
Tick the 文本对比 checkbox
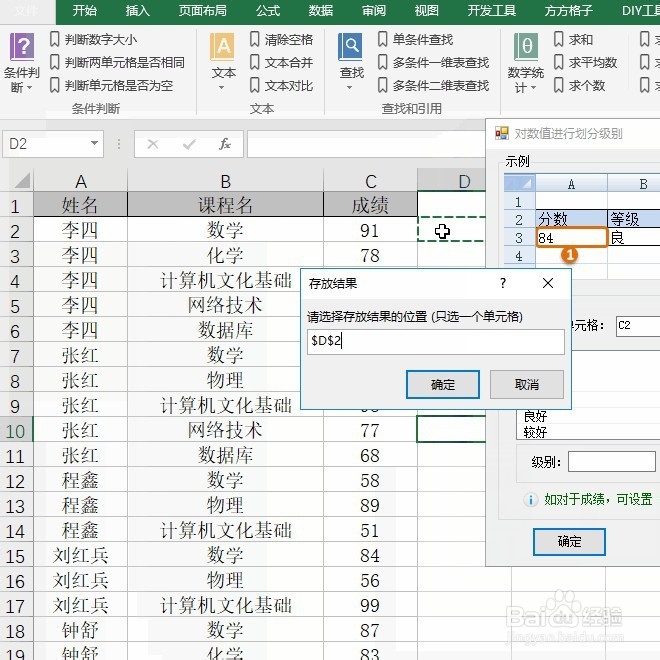coord(254,85)
